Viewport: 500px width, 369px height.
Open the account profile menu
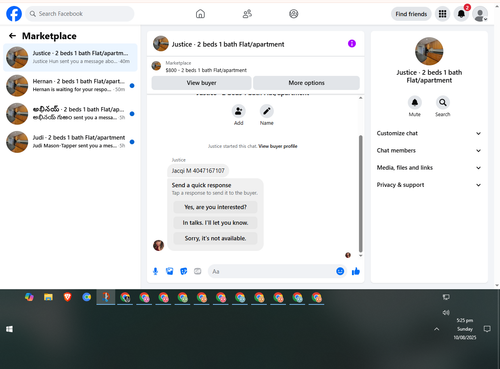[480, 14]
